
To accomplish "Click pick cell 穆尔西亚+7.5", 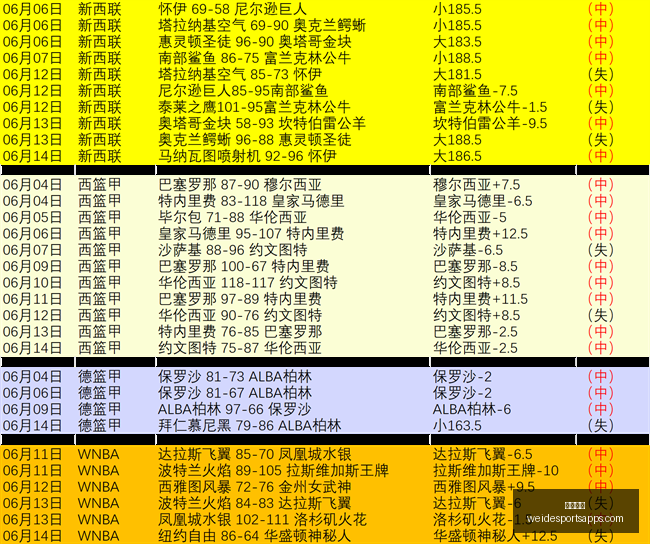I will click(476, 185).
